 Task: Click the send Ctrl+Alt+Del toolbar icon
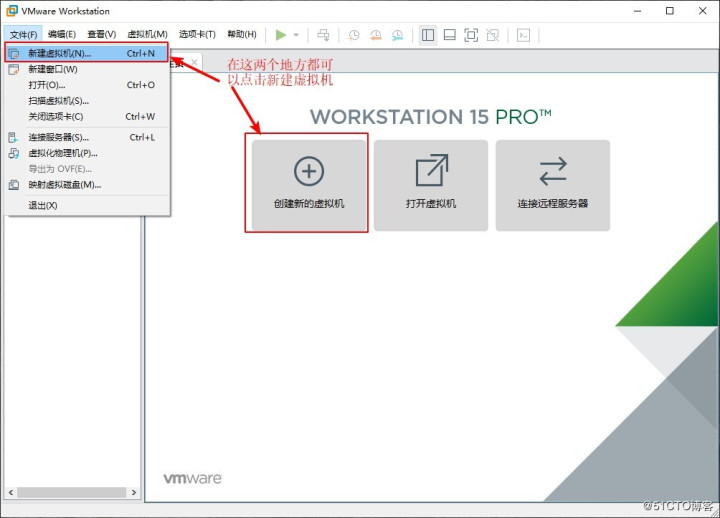(323, 35)
